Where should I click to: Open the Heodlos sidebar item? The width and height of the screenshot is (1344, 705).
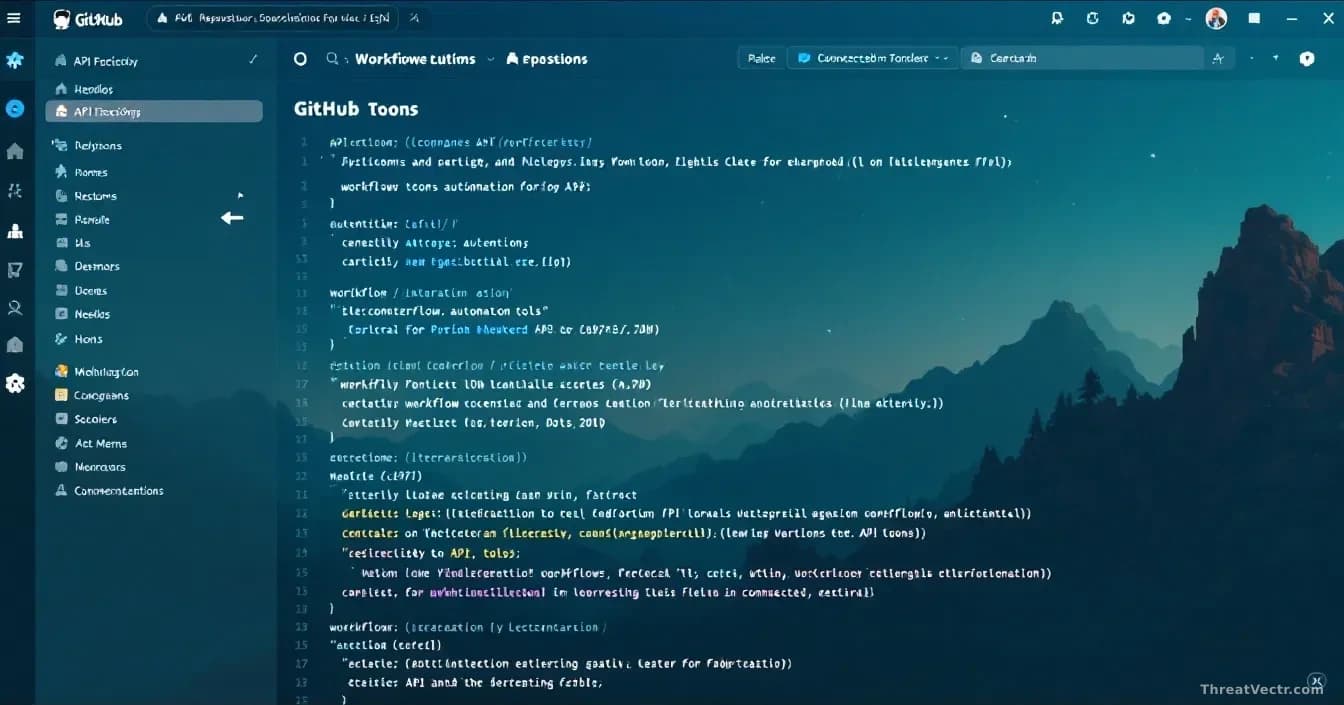click(94, 89)
